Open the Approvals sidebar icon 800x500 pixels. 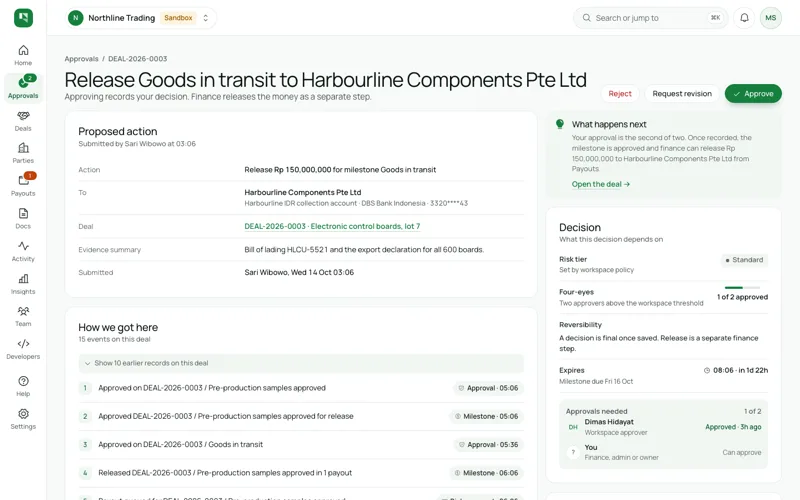click(x=23, y=82)
